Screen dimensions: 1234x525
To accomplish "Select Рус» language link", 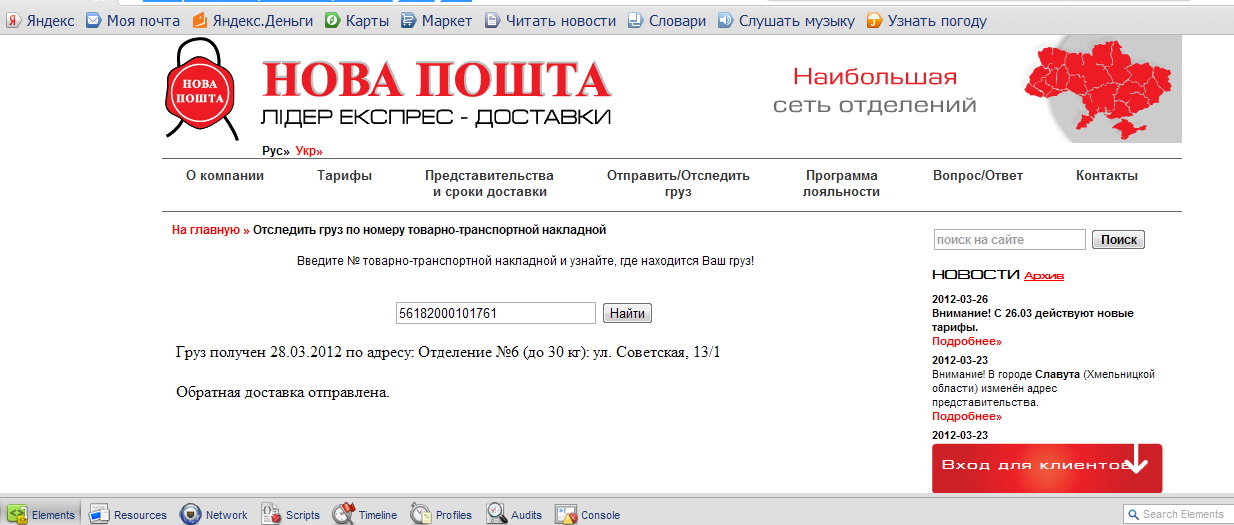I will point(275,151).
